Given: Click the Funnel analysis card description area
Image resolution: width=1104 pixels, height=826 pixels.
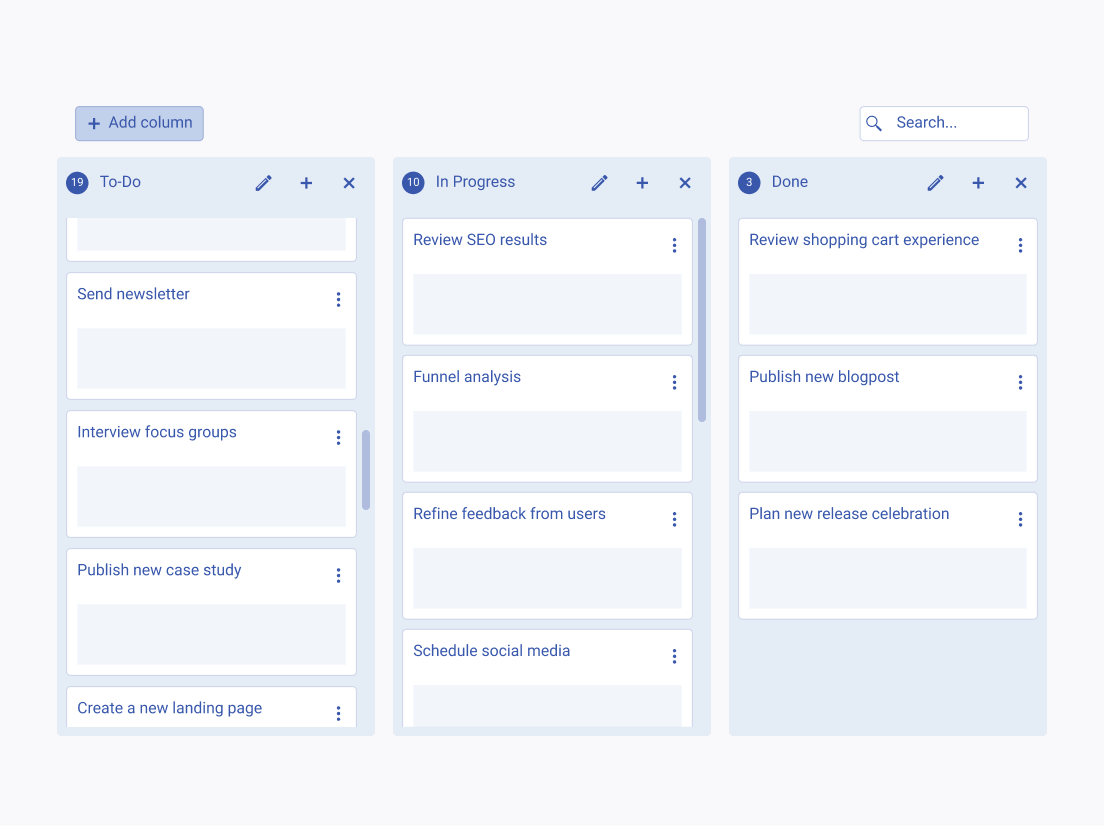Looking at the screenshot, I should coord(547,442).
